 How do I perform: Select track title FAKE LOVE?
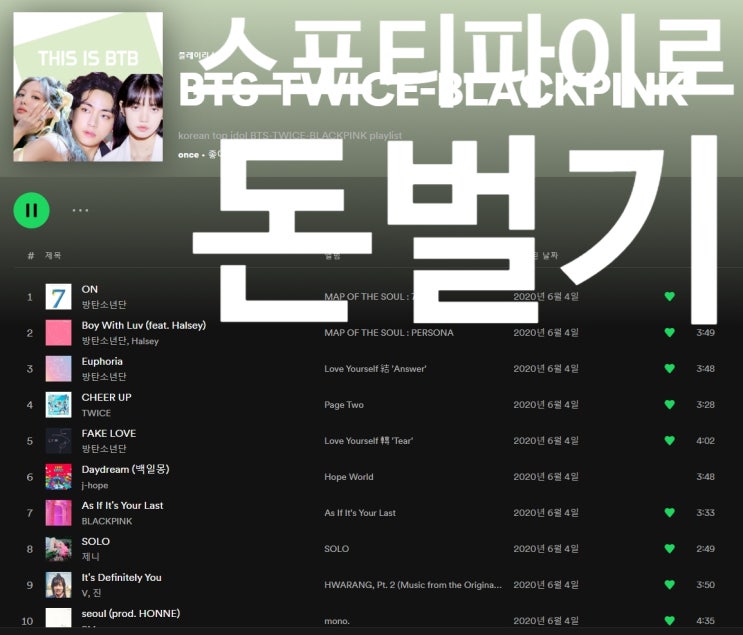[x=109, y=433]
